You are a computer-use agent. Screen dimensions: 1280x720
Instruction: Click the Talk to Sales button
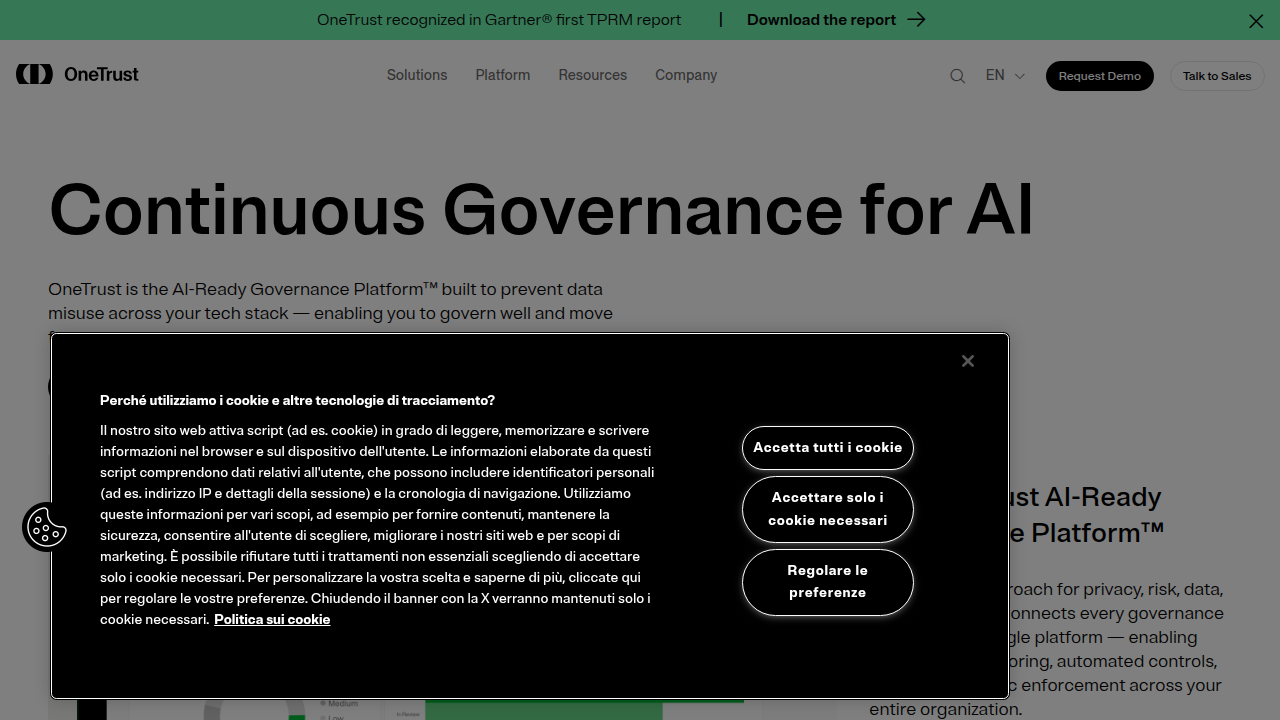pyautogui.click(x=1217, y=76)
